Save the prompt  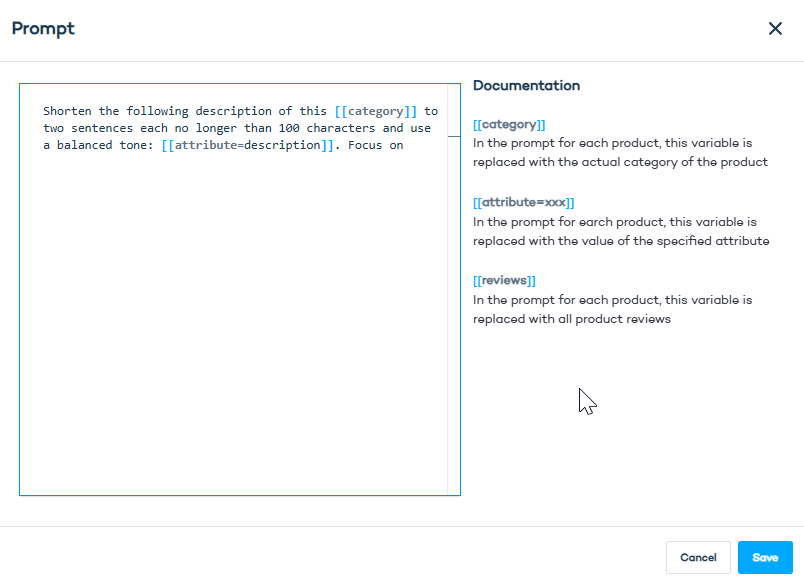coord(765,558)
